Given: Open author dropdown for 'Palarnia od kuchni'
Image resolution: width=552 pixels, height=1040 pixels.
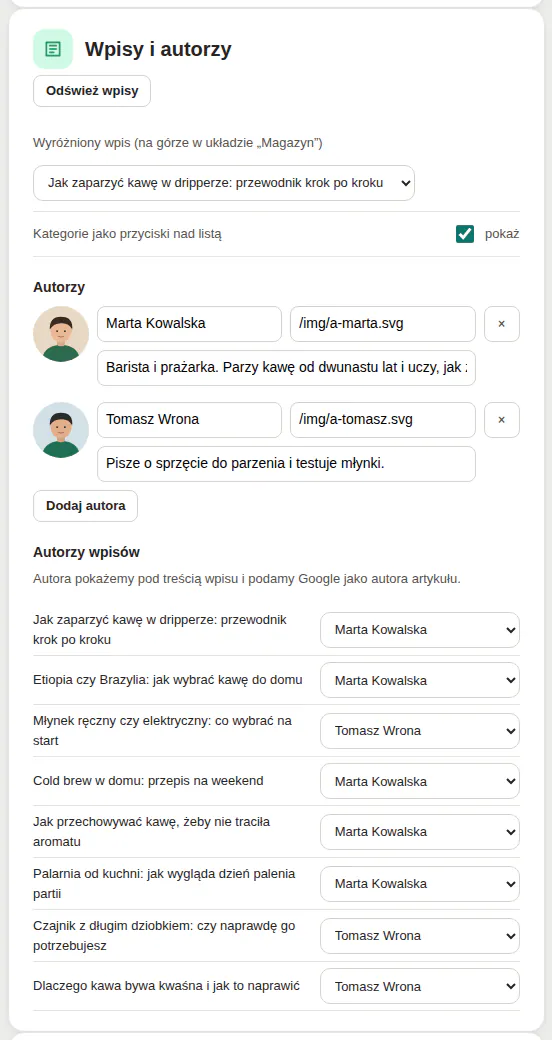Looking at the screenshot, I should (x=420, y=883).
